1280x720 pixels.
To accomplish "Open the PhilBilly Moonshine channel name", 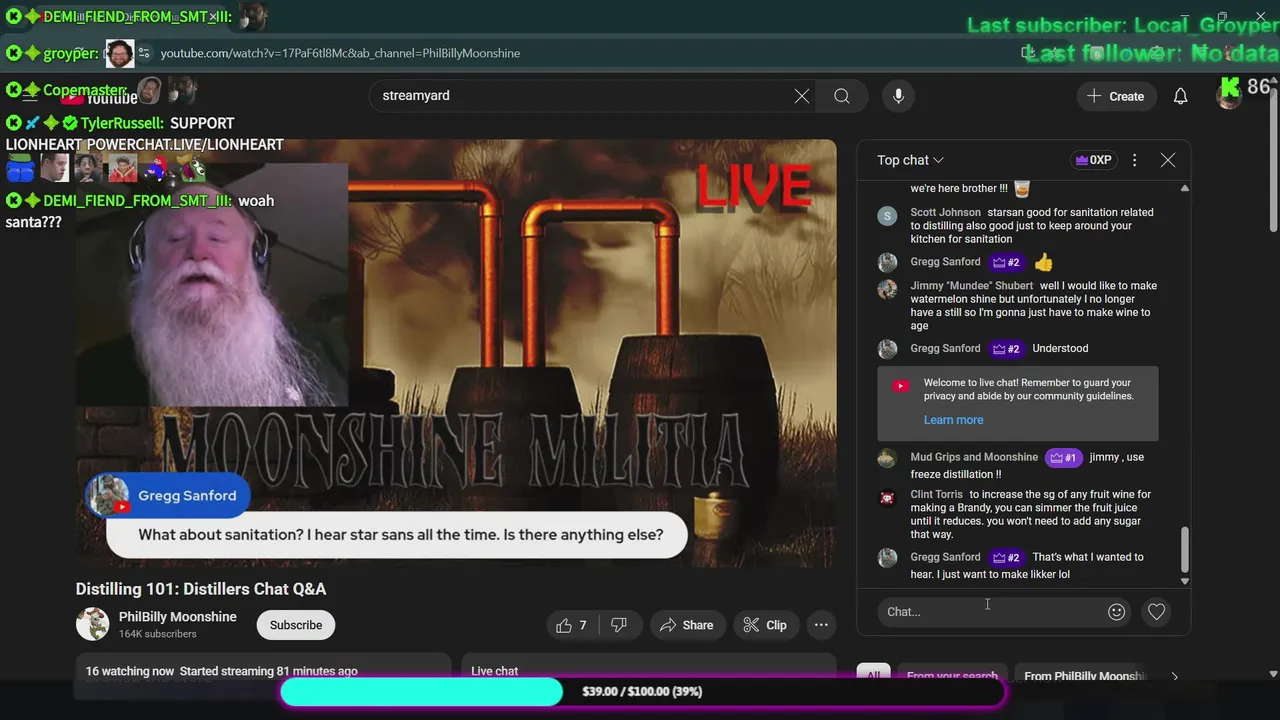I will [x=178, y=617].
